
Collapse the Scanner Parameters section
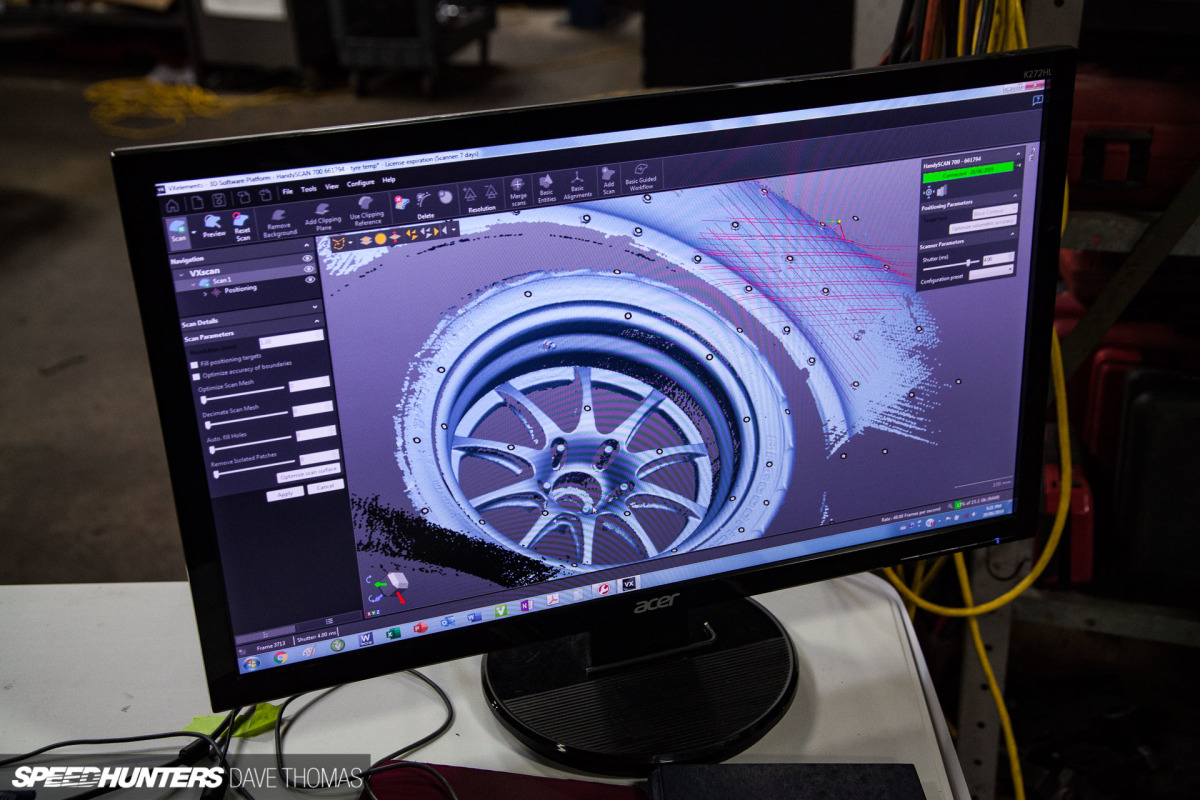pos(1012,233)
